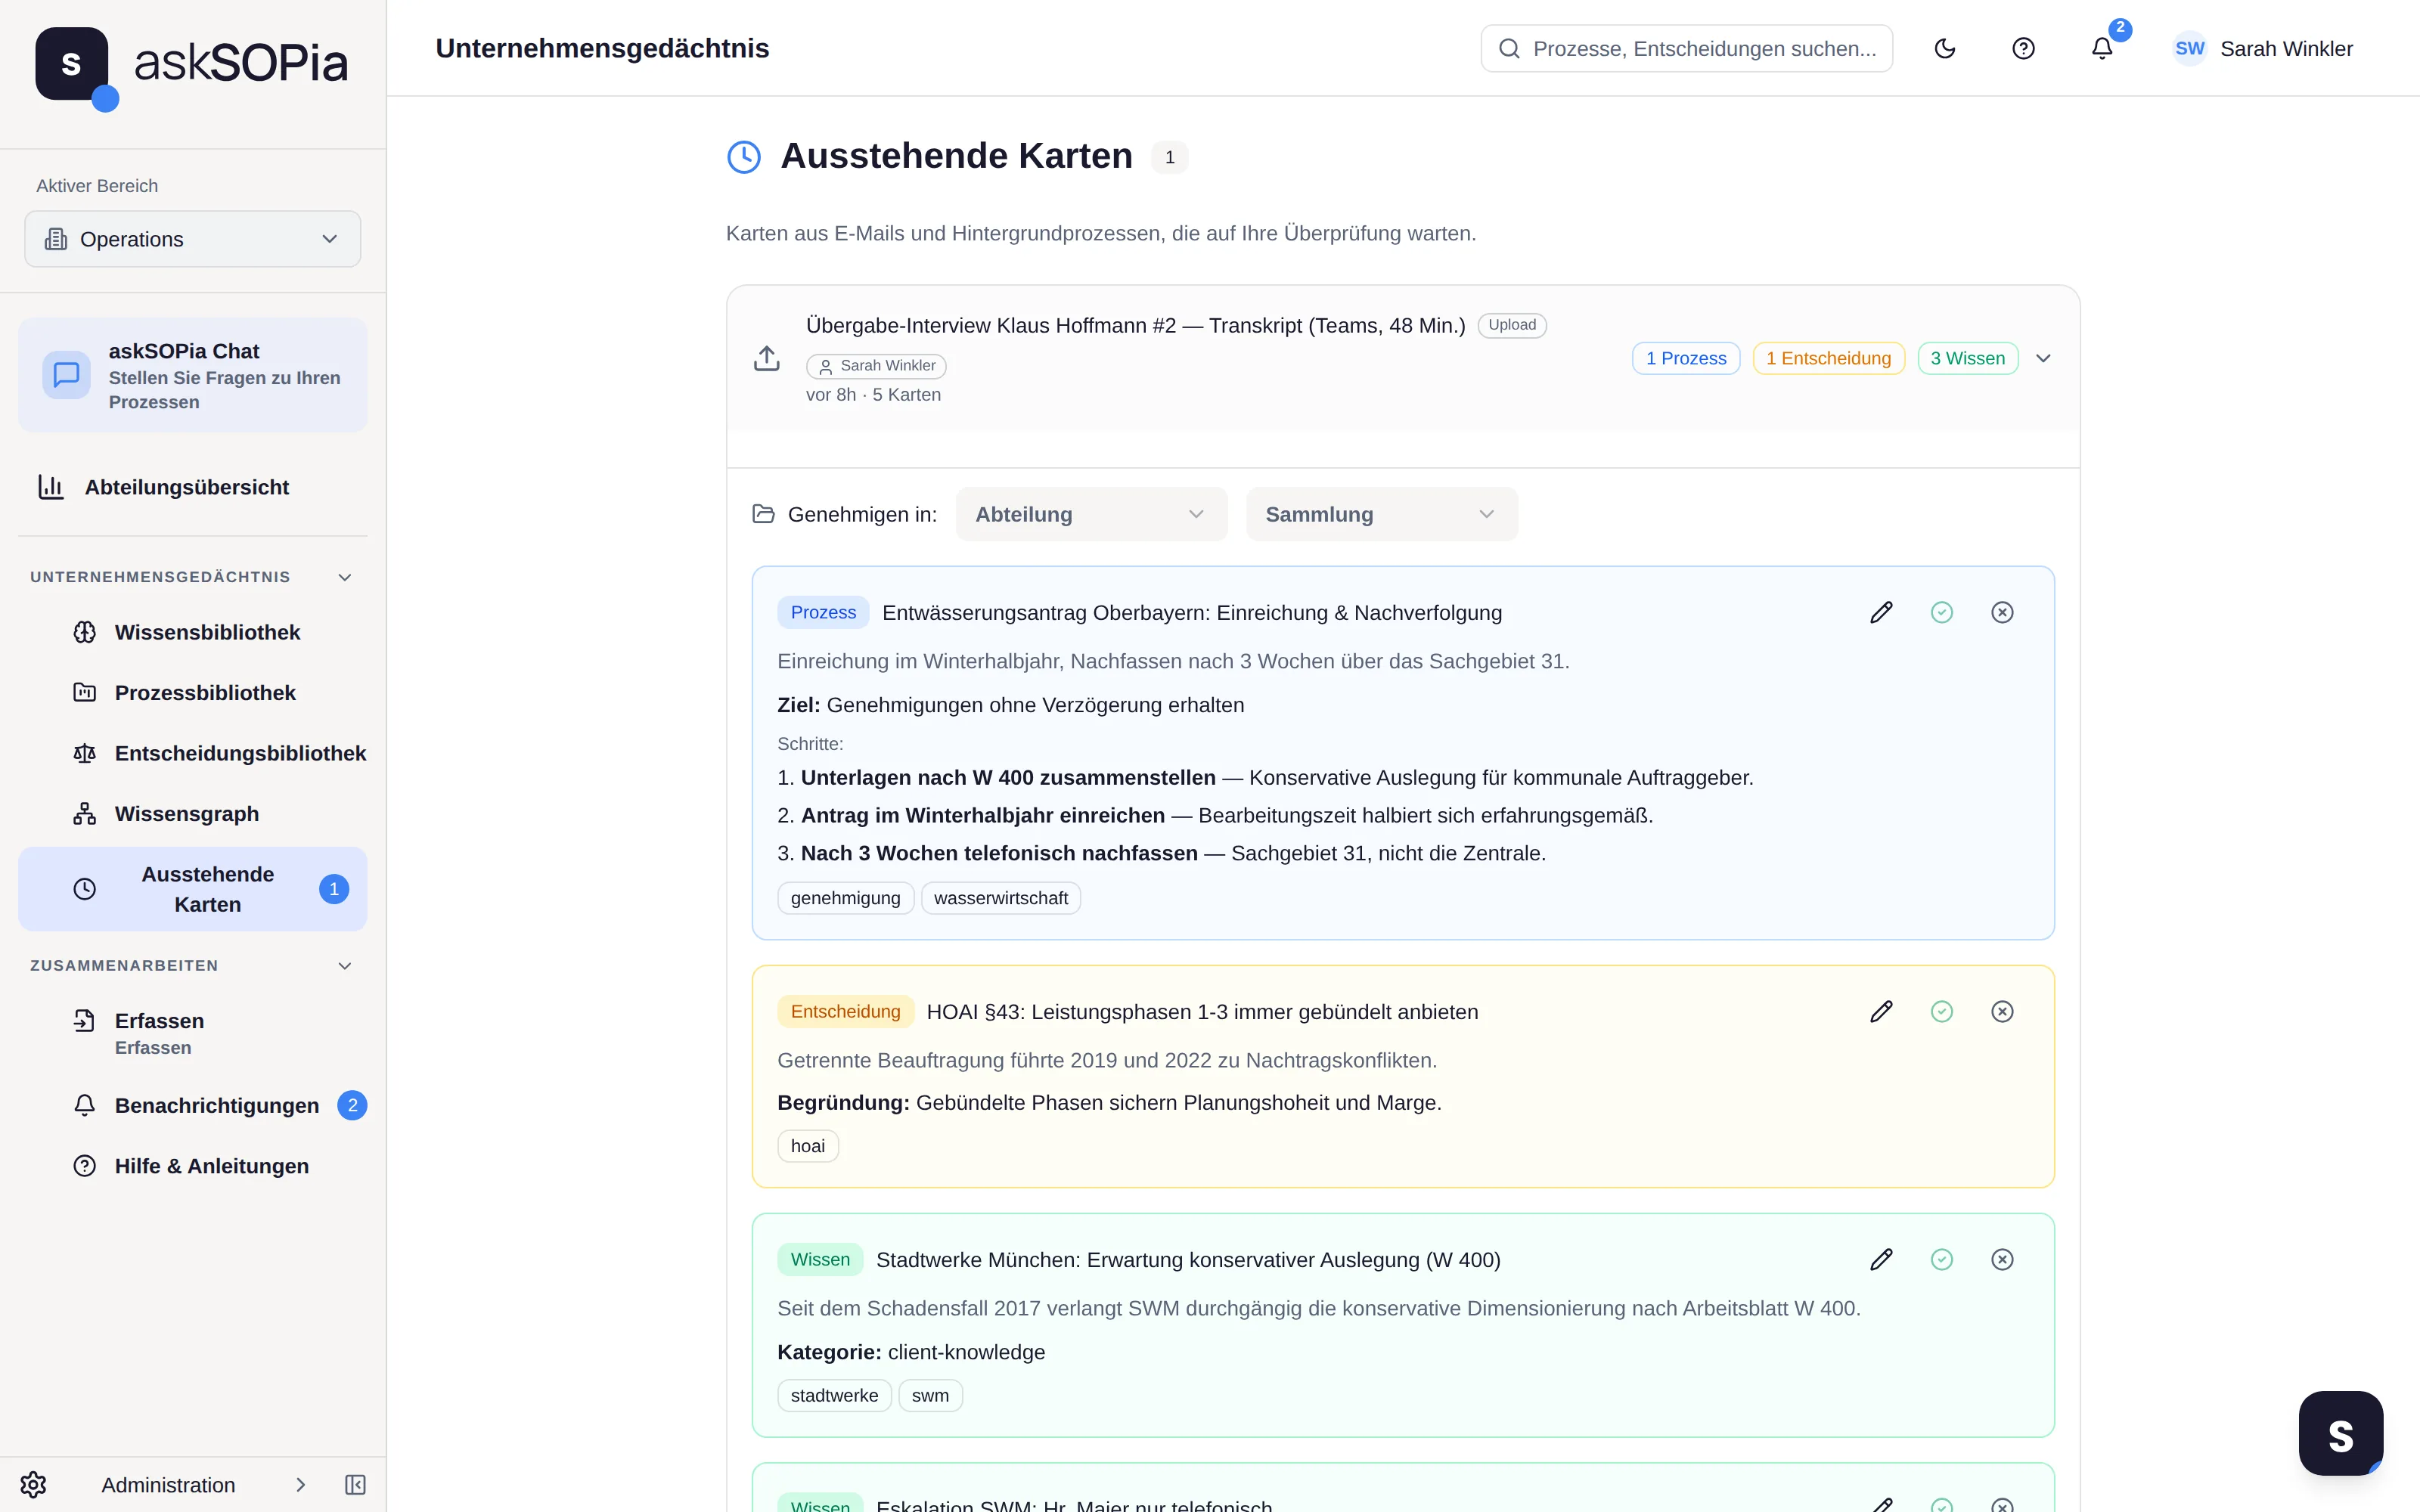Go to Abteilungsübersicht
Viewport: 2420px width, 1512px height.
point(192,487)
